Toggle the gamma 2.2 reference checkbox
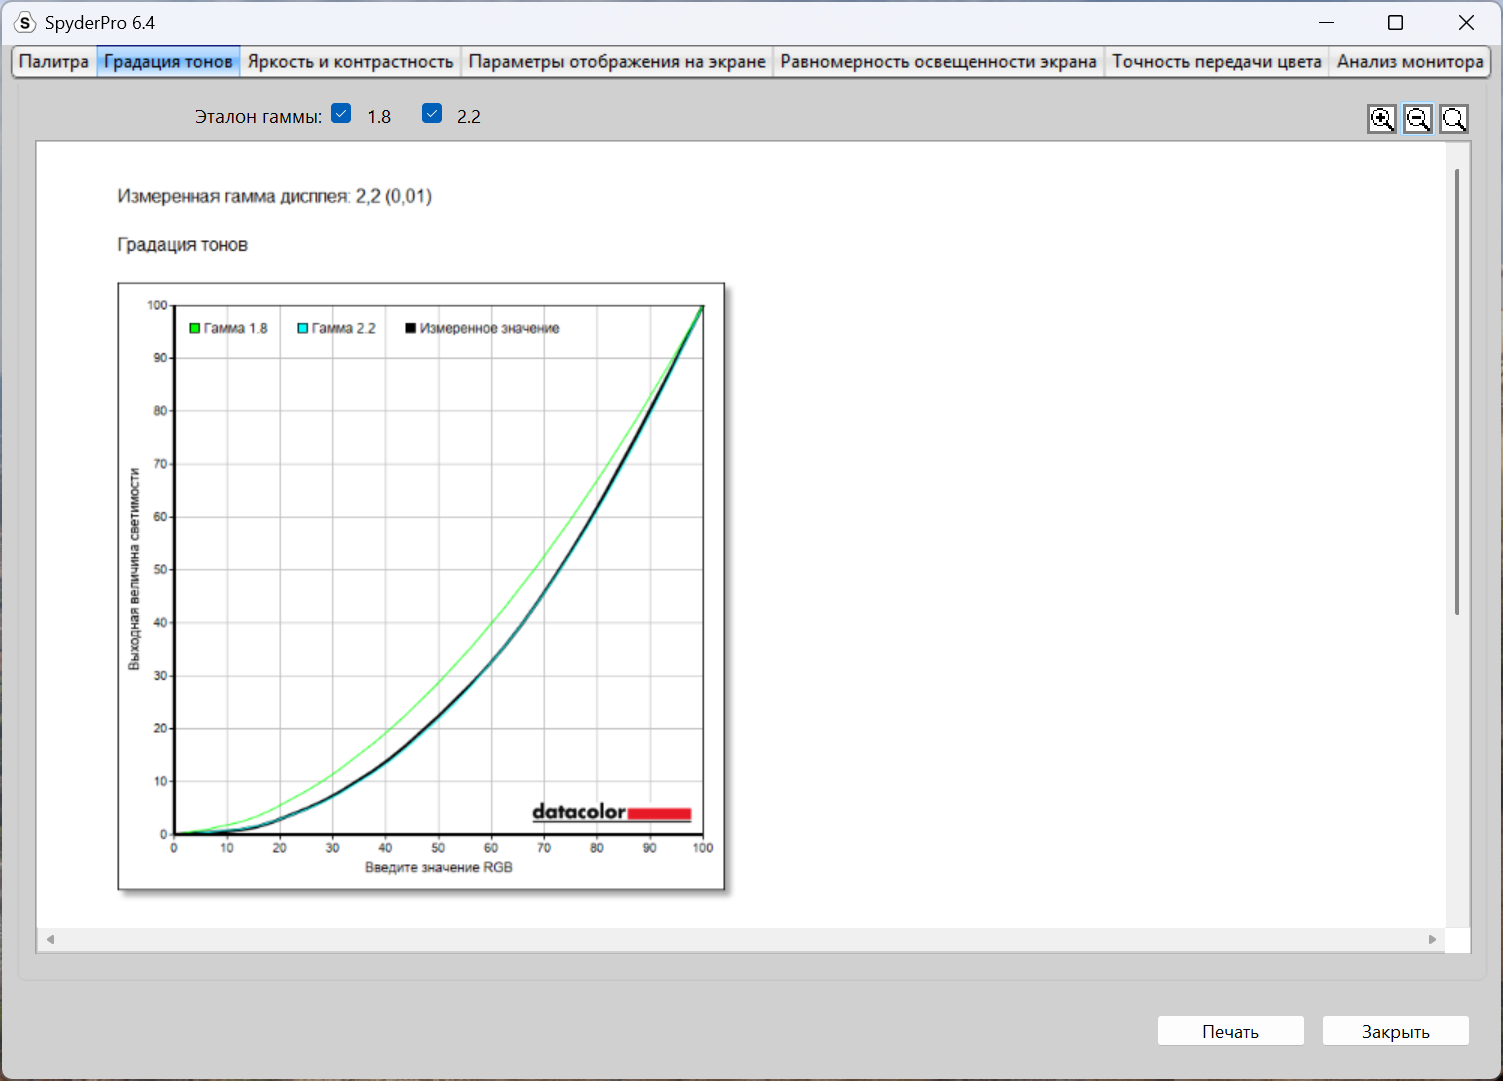Viewport: 1503px width, 1081px height. tap(432, 114)
